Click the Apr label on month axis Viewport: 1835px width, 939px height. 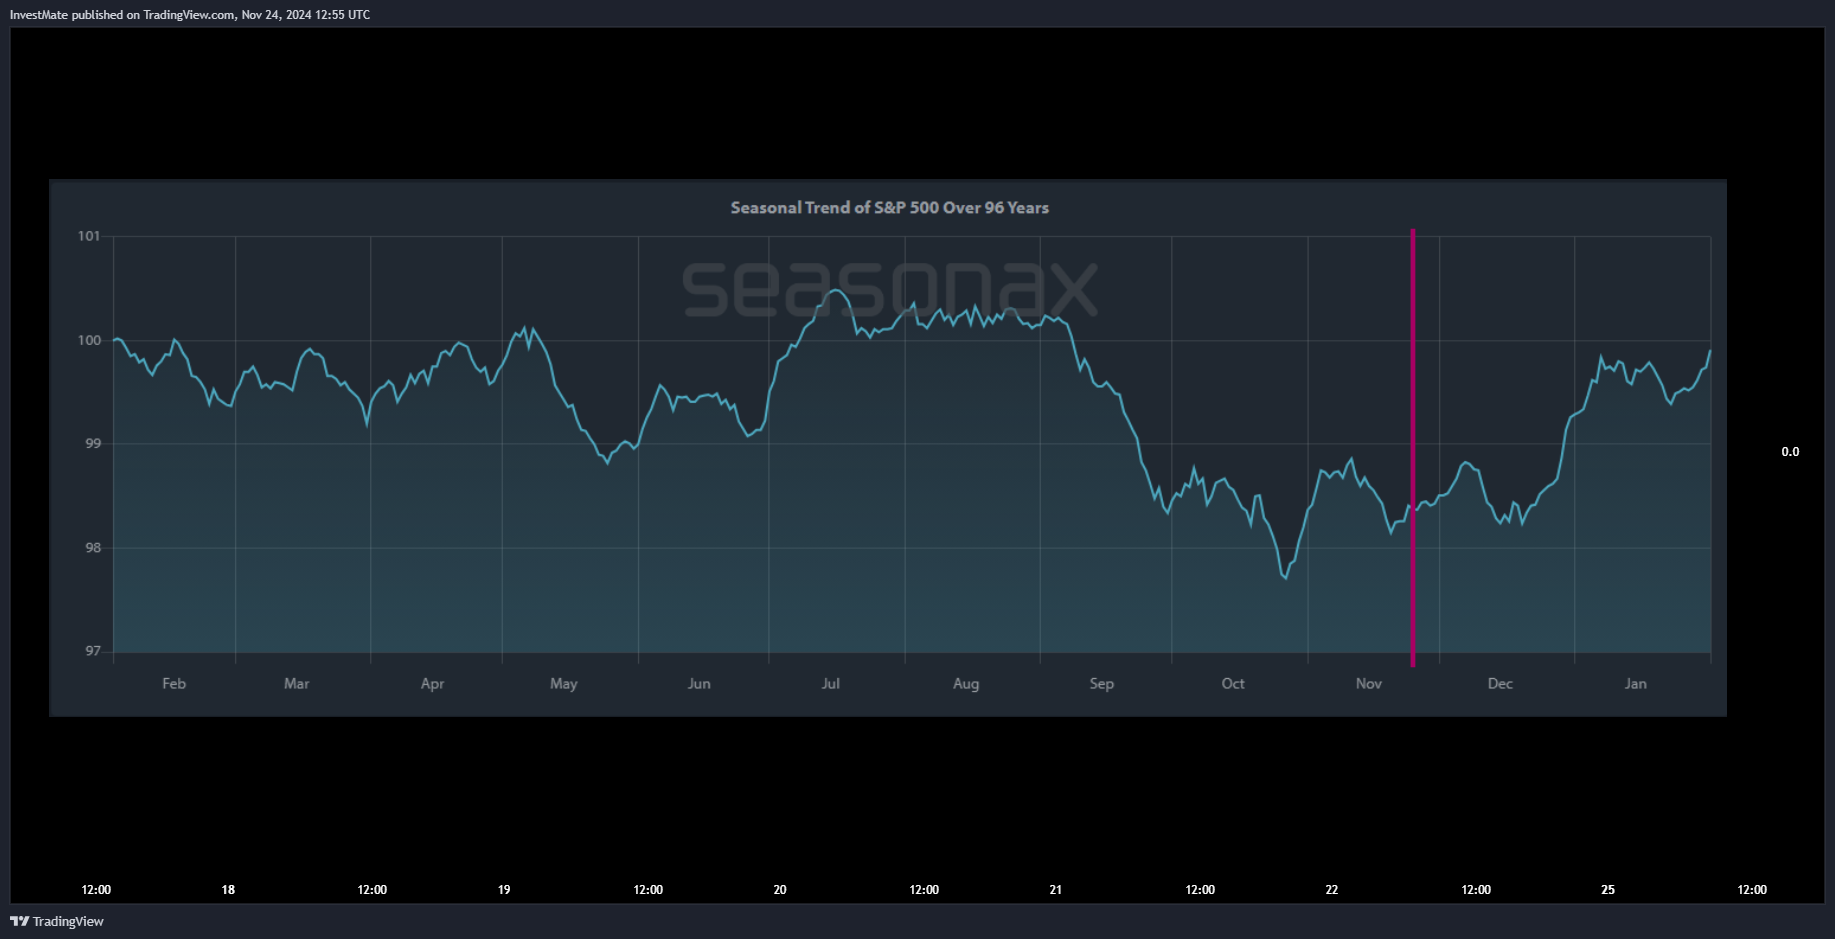click(432, 684)
